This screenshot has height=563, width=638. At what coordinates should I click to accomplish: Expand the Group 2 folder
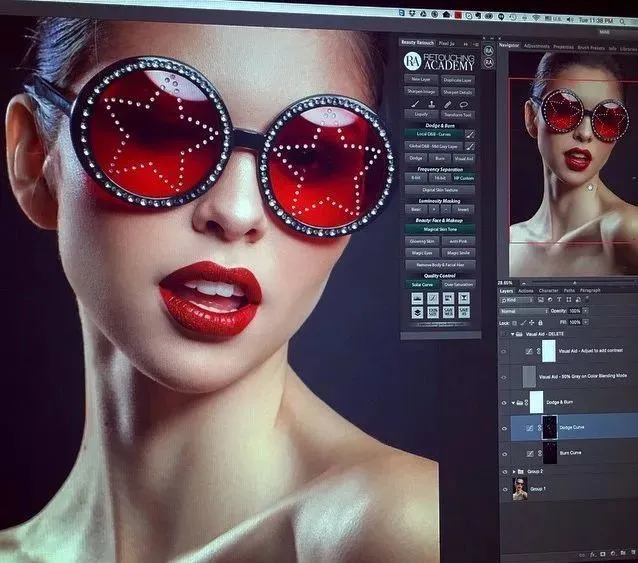pyautogui.click(x=514, y=471)
